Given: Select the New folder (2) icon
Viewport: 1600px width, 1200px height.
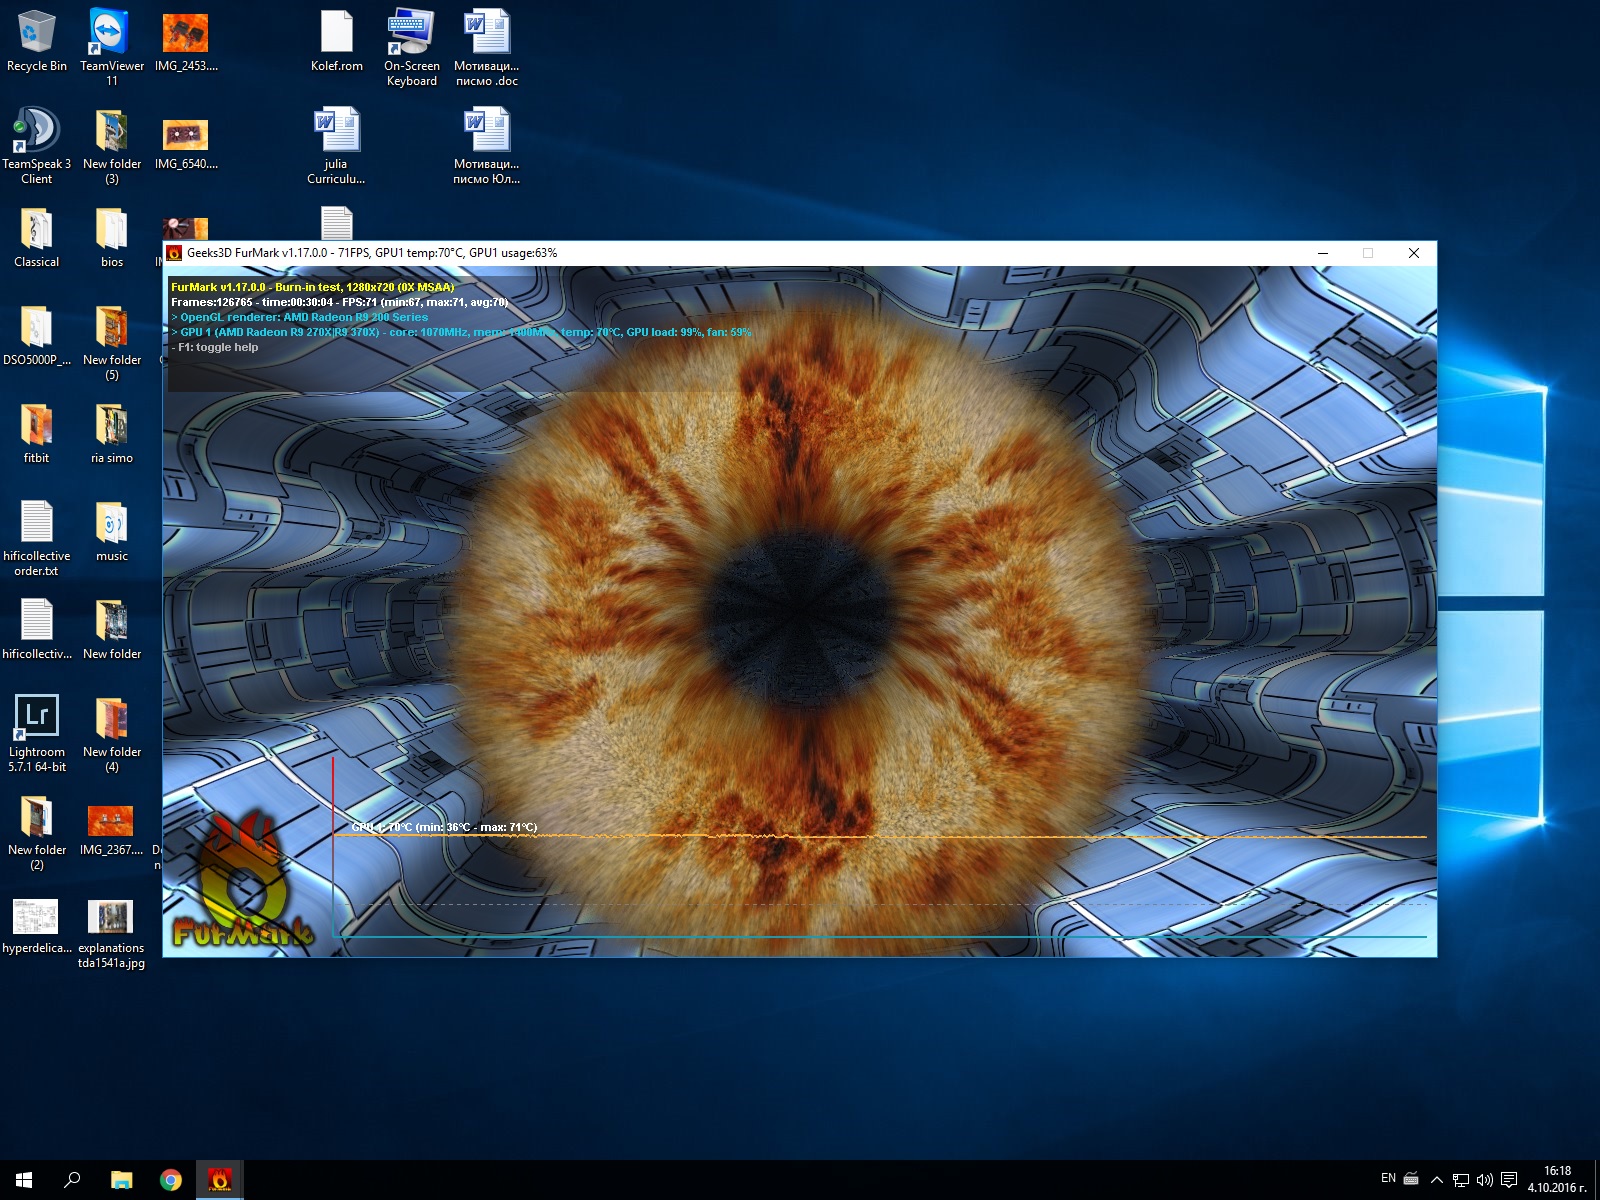Looking at the screenshot, I should 37,831.
